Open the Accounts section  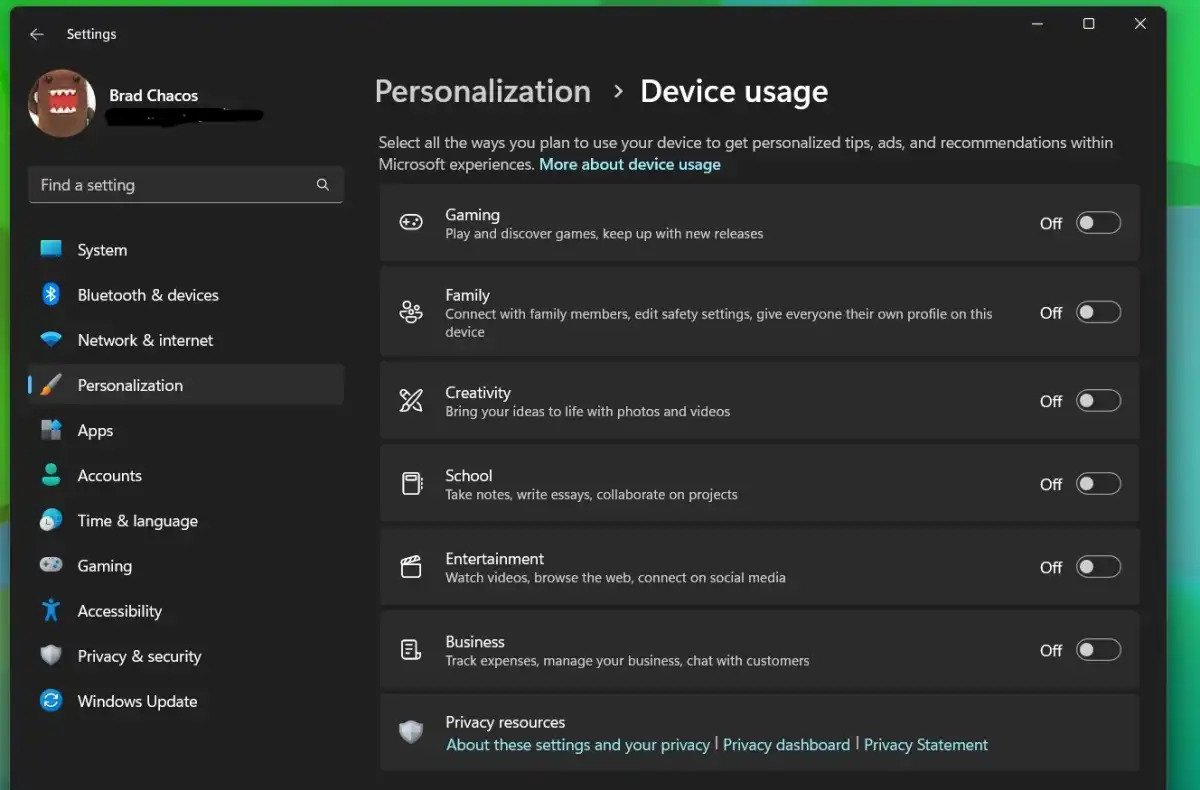click(109, 475)
